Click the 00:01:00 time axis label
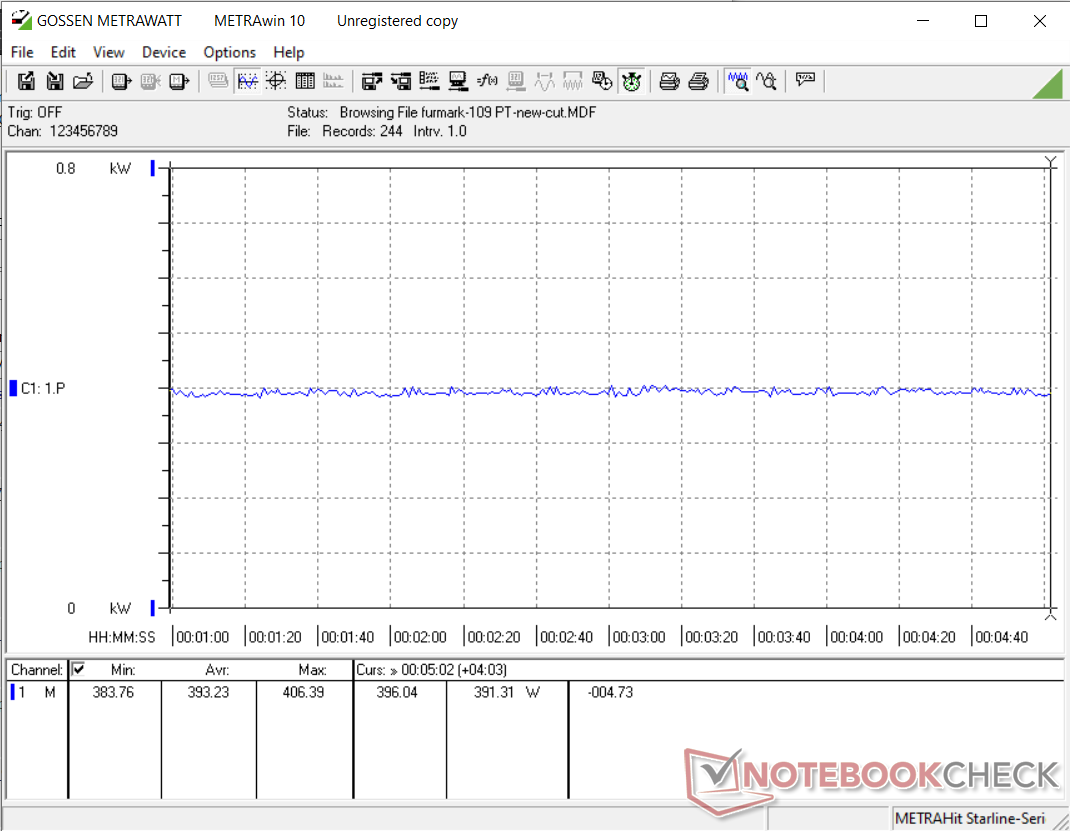The width and height of the screenshot is (1070, 831). (203, 637)
